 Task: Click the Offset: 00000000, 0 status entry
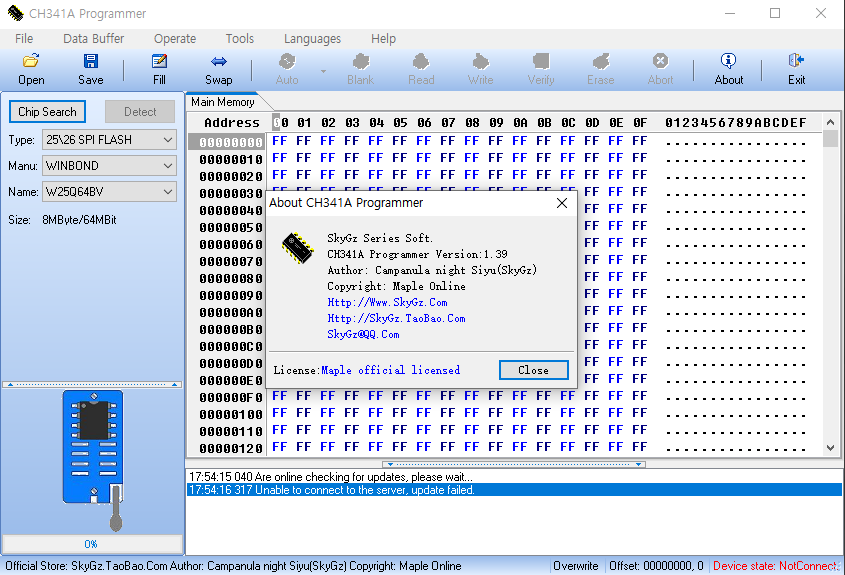point(656,566)
